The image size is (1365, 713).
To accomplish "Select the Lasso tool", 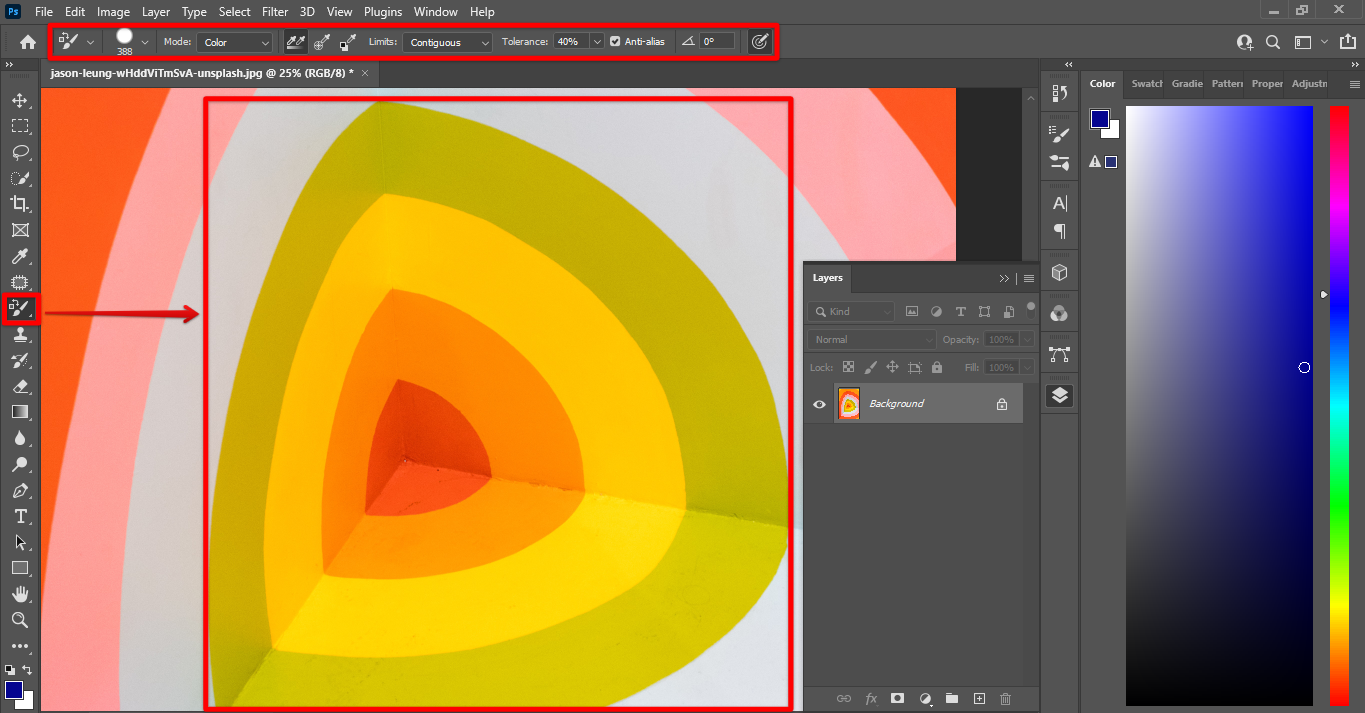I will pos(20,152).
